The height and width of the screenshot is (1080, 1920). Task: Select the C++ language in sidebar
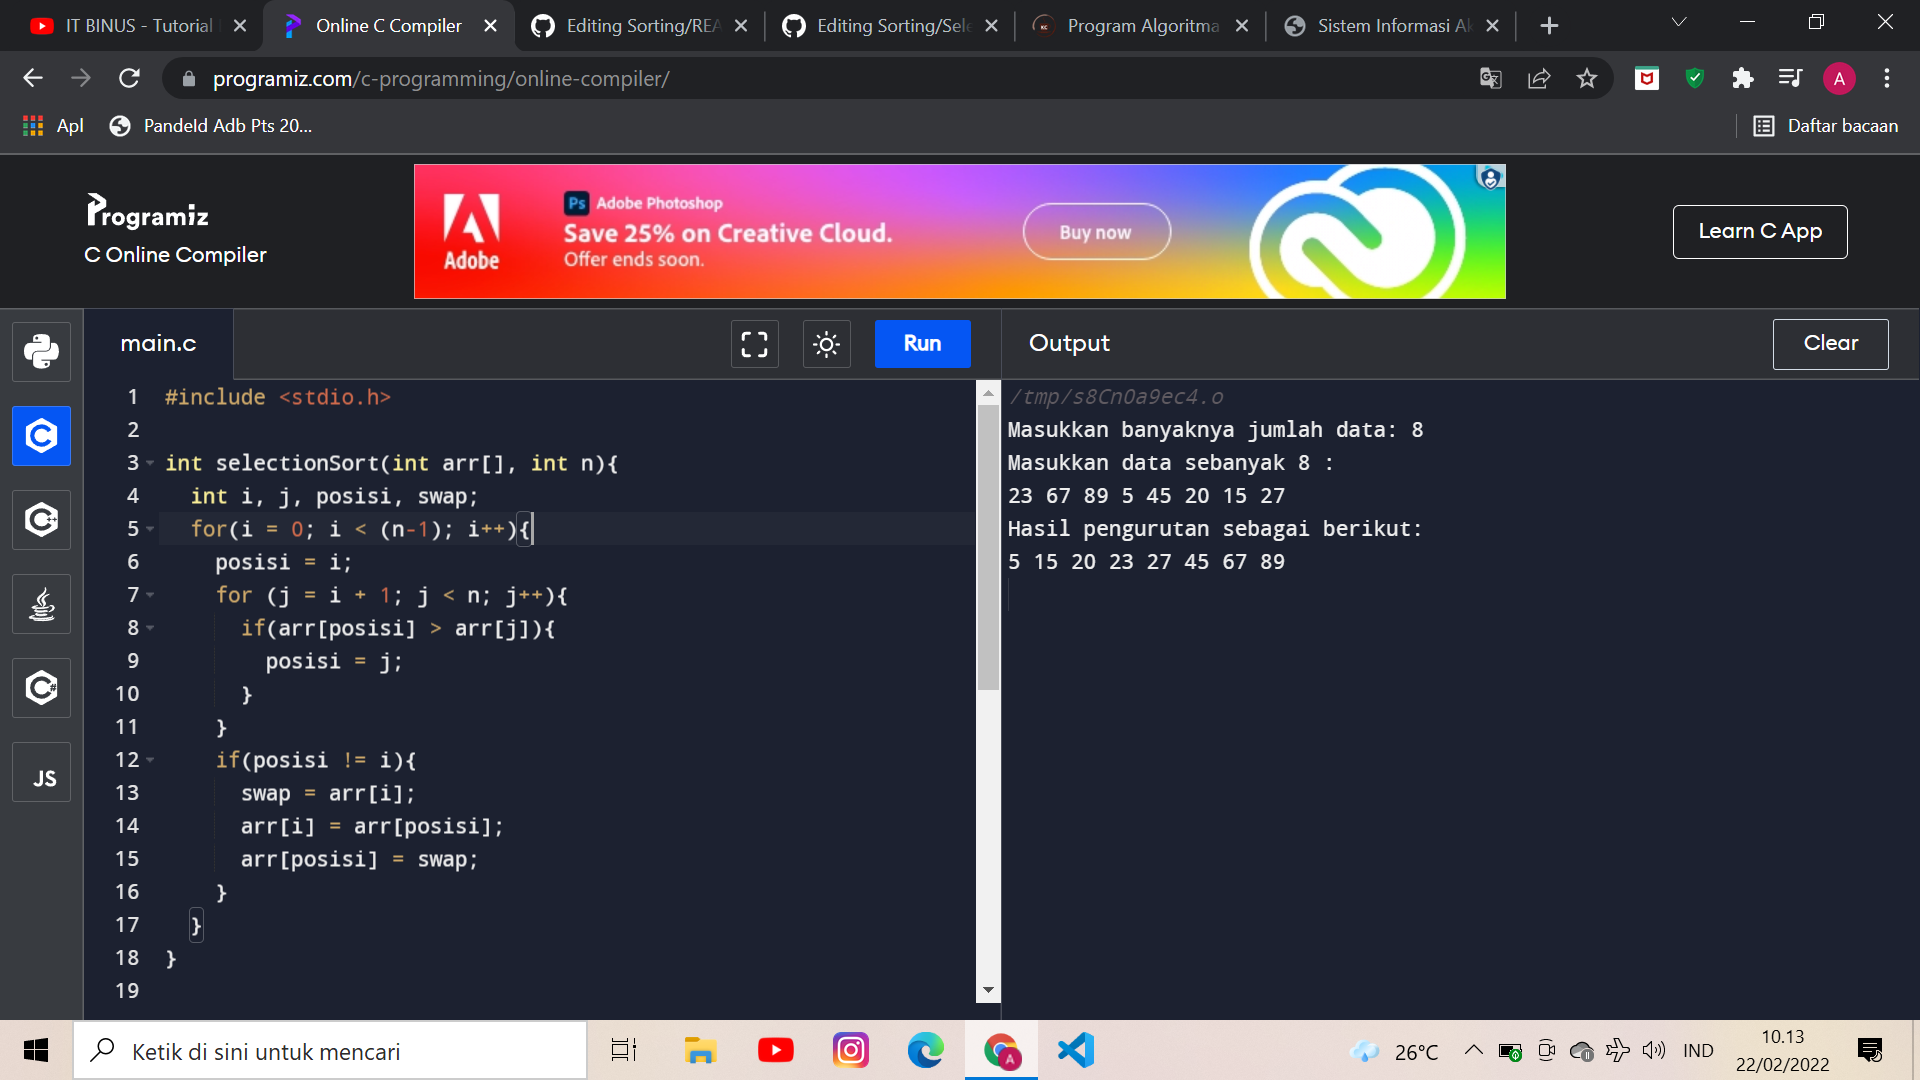tap(41, 519)
